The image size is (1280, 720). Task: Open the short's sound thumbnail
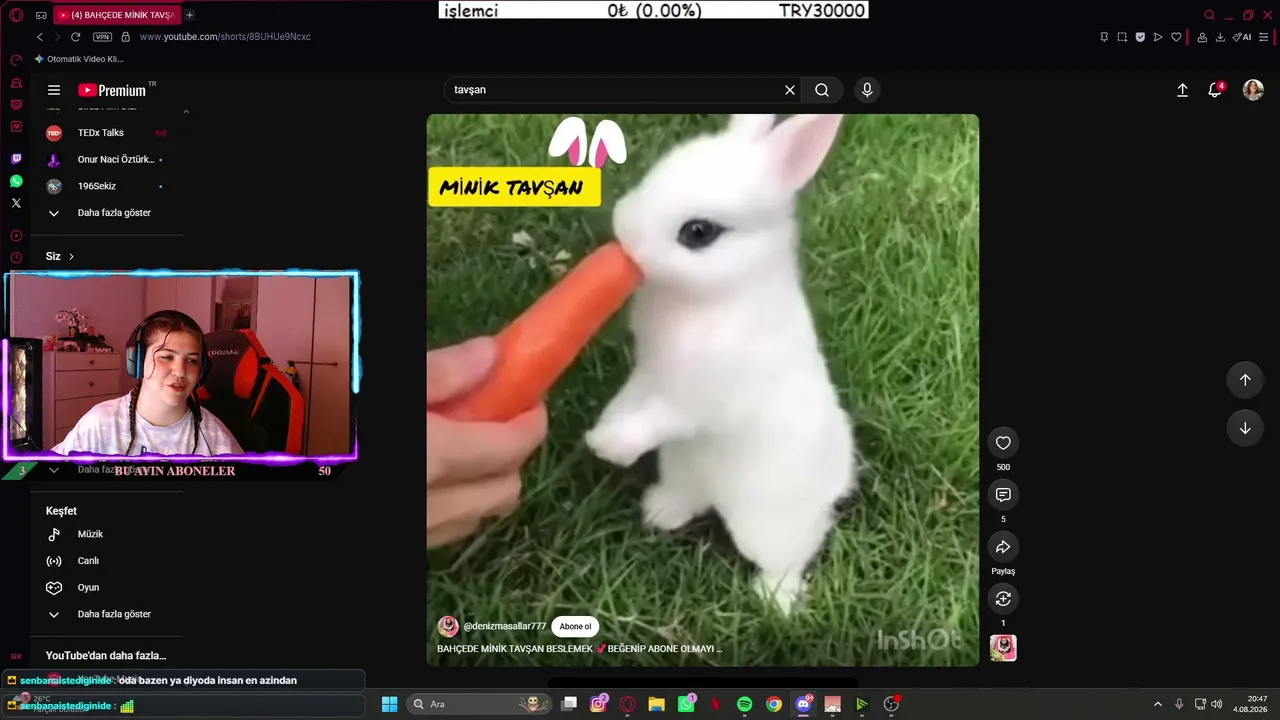point(1003,648)
